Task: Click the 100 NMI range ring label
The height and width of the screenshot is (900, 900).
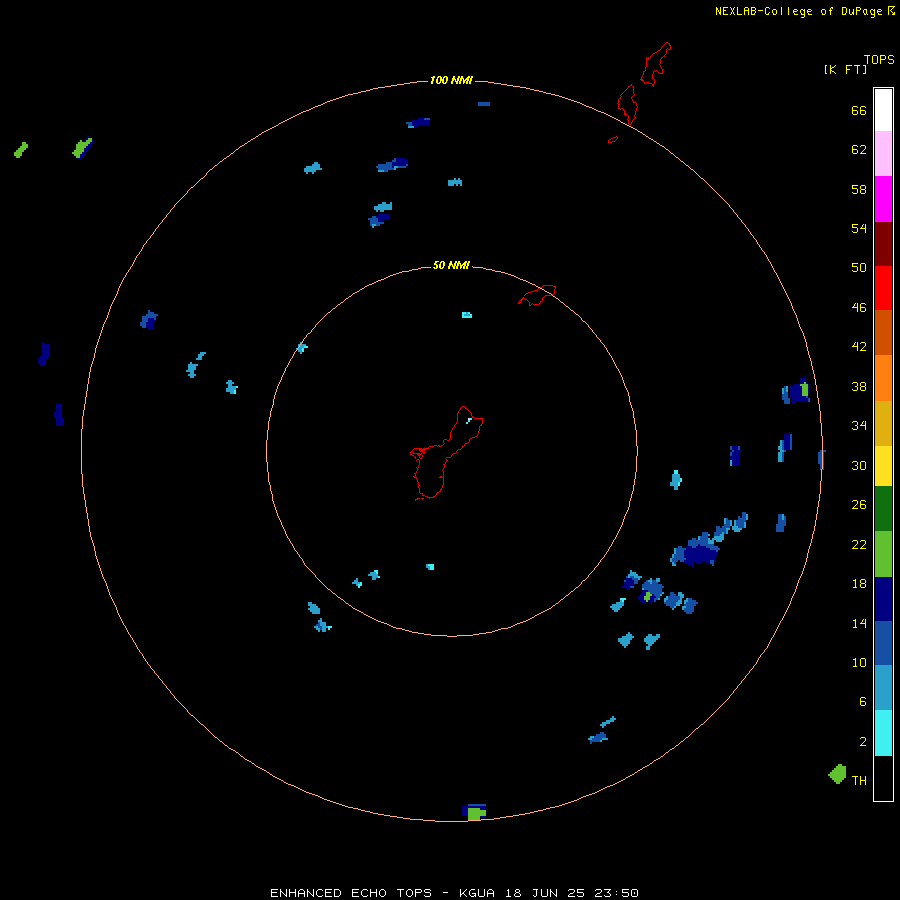Action: (x=451, y=80)
